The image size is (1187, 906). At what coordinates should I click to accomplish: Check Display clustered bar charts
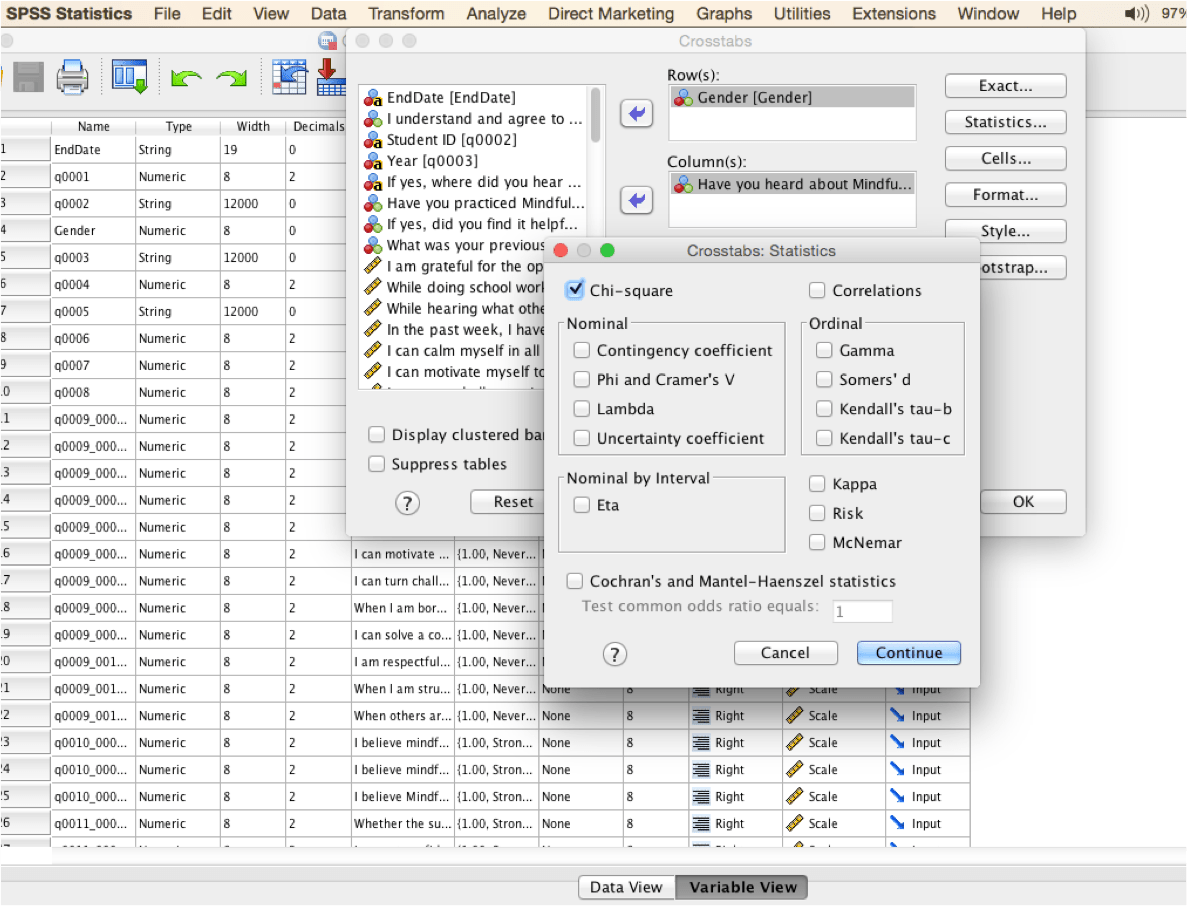coord(376,434)
